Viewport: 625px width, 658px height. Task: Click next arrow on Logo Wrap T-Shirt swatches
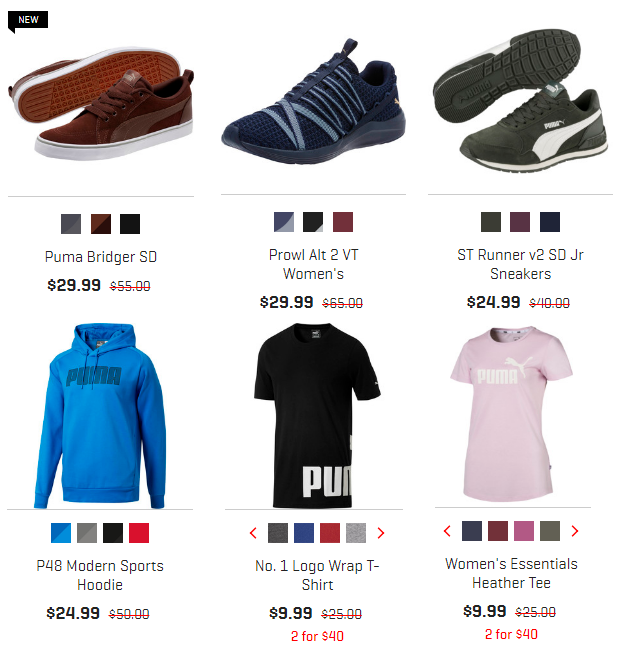click(x=381, y=533)
